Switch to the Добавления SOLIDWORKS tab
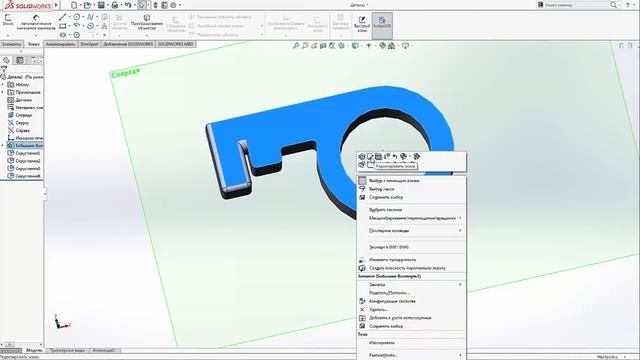The width and height of the screenshot is (640, 360). tap(128, 44)
